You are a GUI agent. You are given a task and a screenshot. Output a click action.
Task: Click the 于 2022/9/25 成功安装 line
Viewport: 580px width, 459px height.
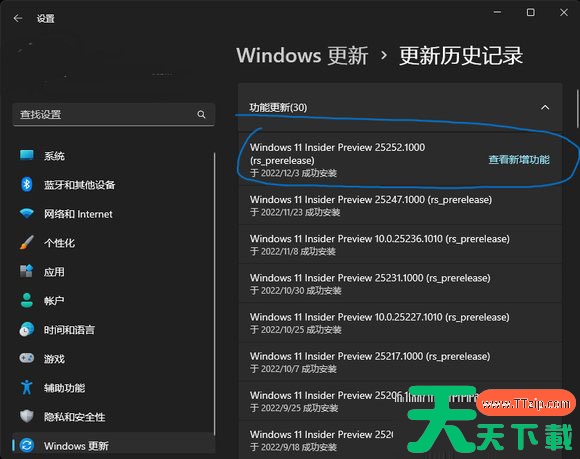click(294, 408)
